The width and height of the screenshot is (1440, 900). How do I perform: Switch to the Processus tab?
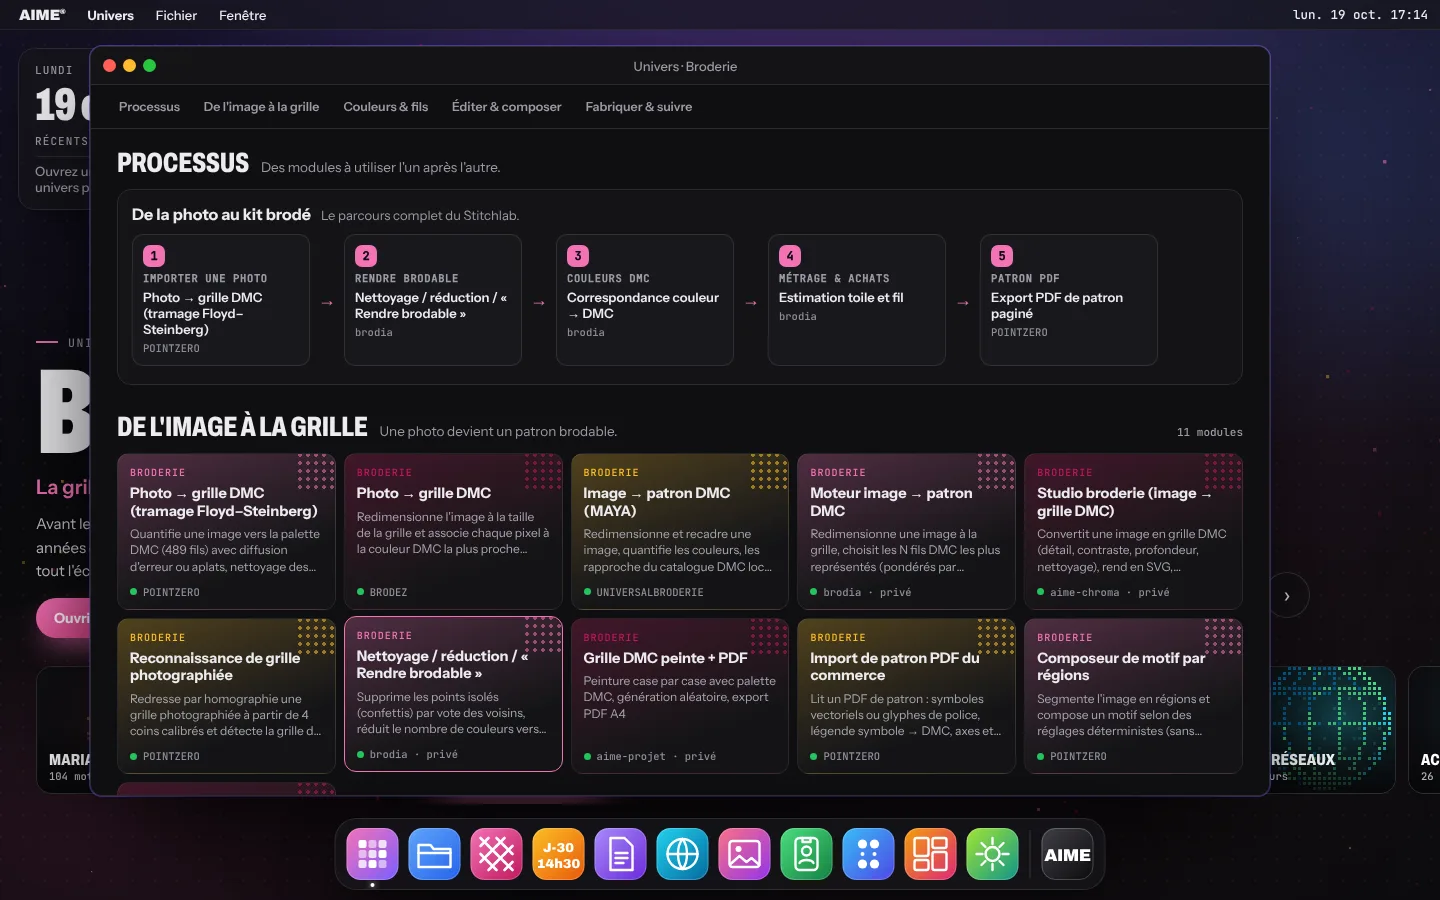pos(149,107)
